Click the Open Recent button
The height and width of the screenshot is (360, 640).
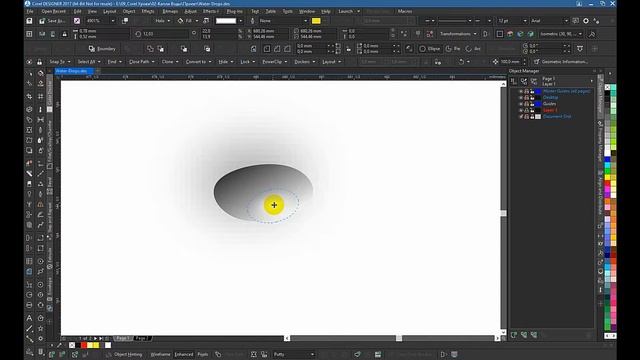(53, 11)
